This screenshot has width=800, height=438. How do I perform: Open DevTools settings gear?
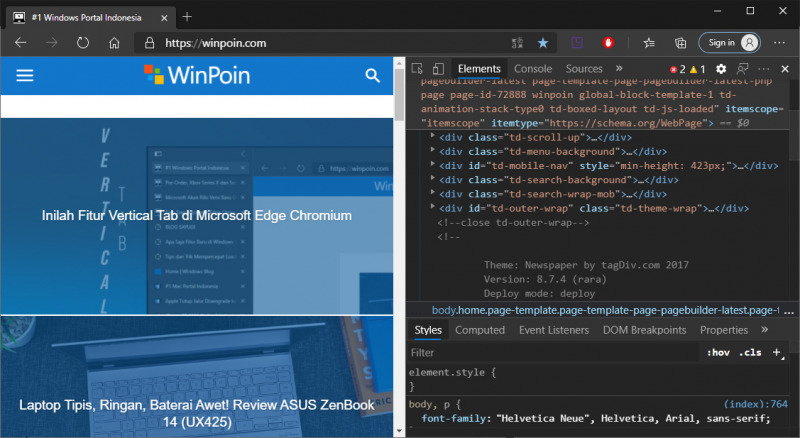click(720, 69)
